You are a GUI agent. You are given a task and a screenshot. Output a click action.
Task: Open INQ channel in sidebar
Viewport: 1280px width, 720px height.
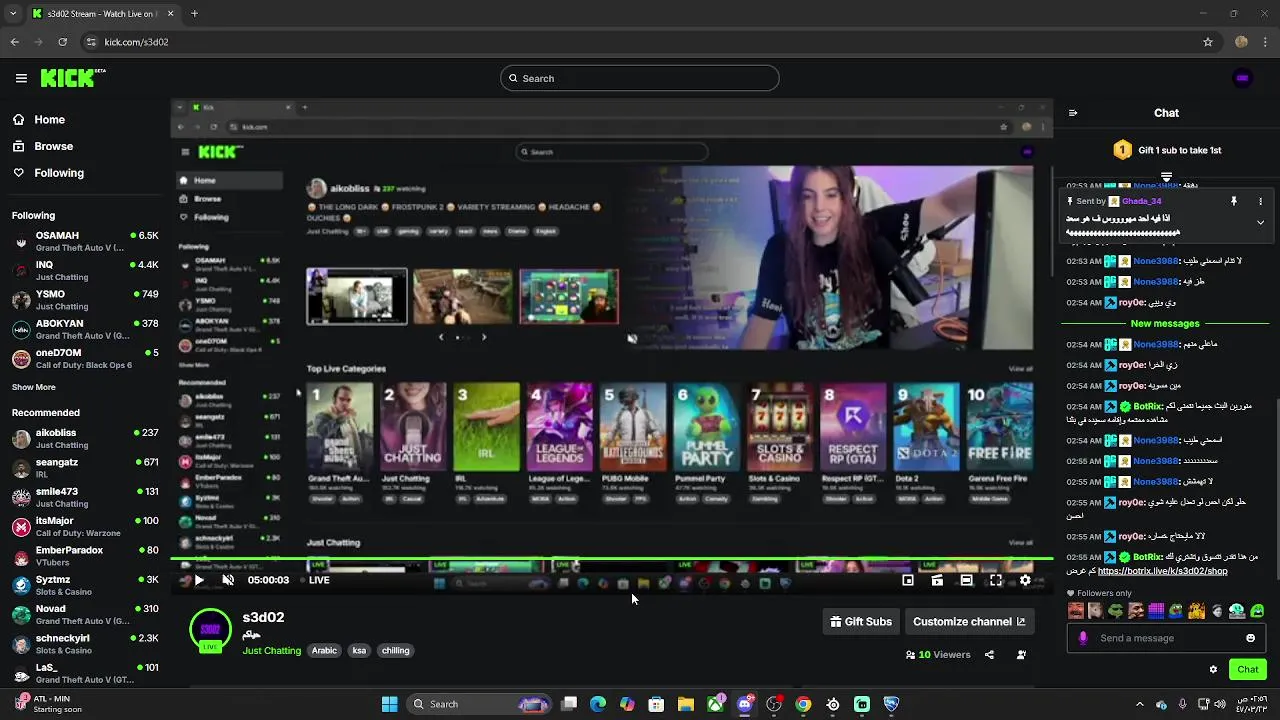point(85,270)
